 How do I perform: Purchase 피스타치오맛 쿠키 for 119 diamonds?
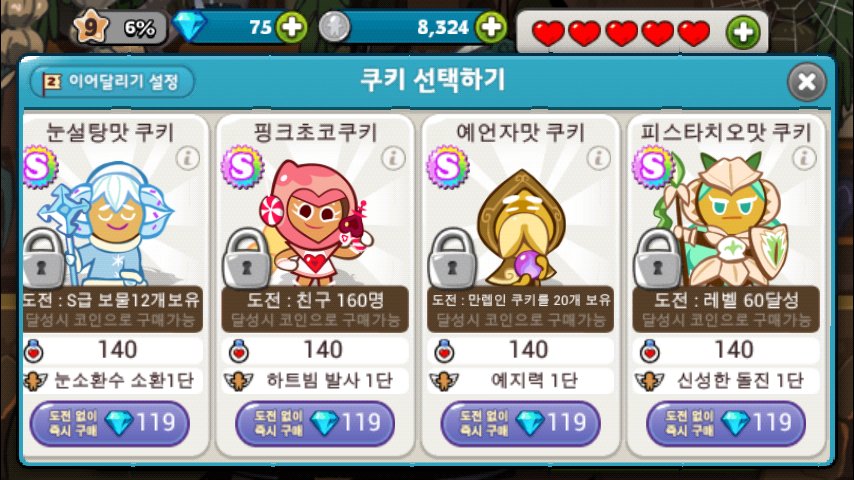click(x=725, y=423)
